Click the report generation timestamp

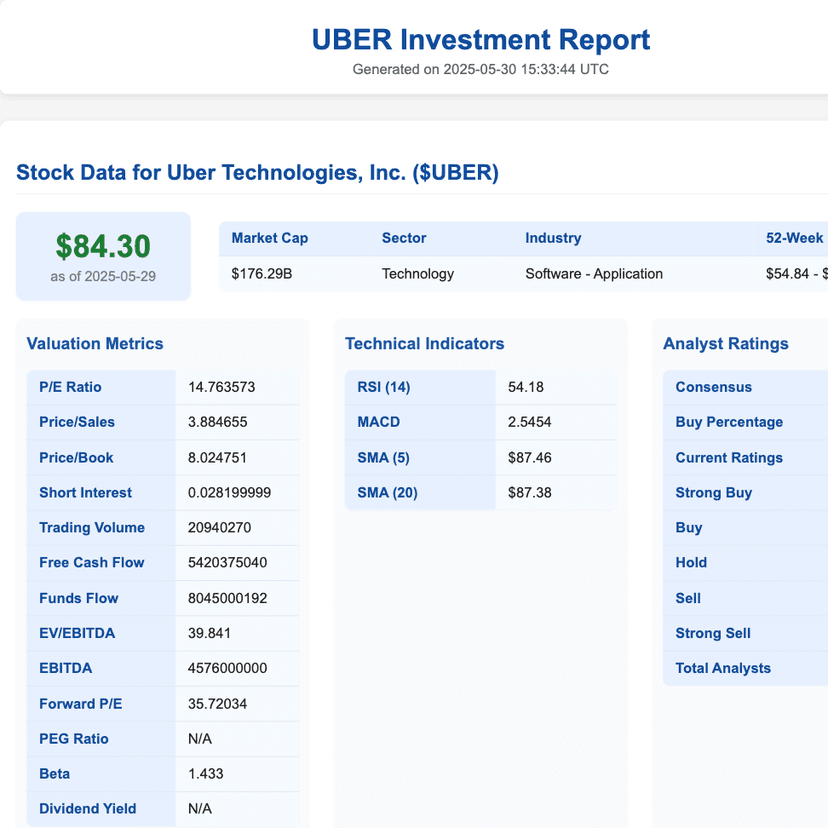pos(481,69)
